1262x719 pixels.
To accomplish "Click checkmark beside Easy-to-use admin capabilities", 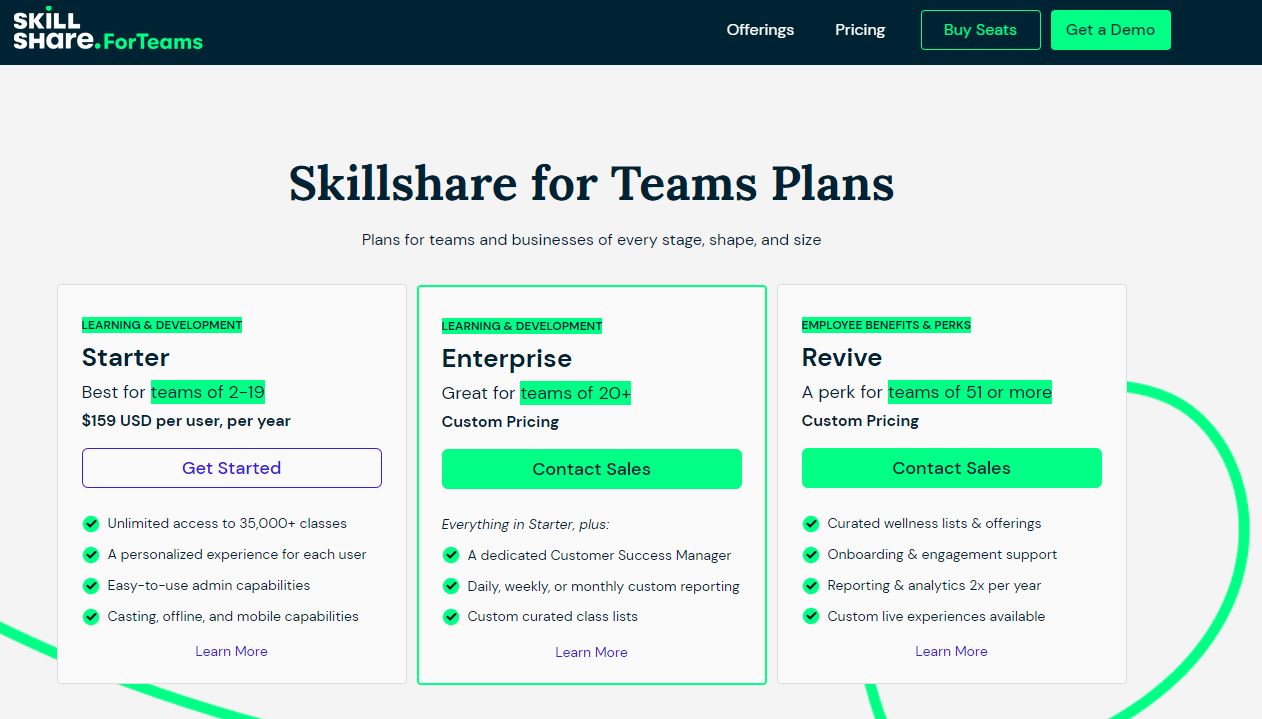I will pos(91,585).
